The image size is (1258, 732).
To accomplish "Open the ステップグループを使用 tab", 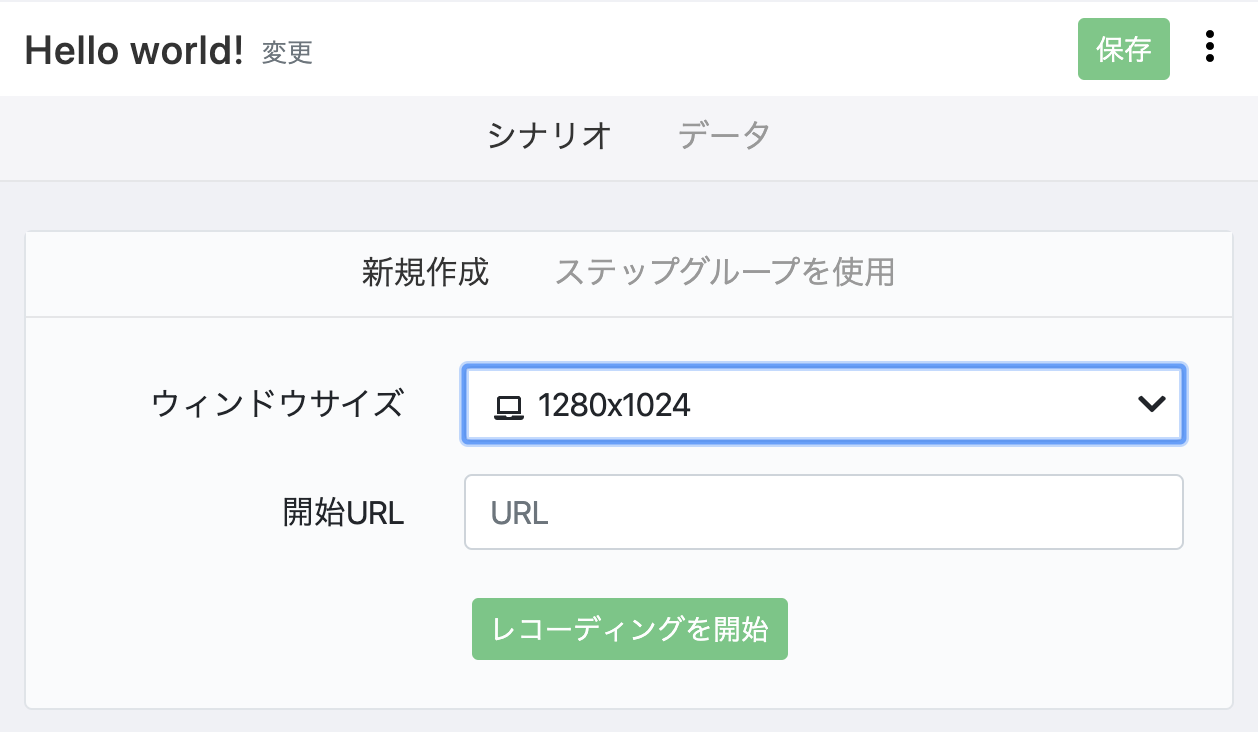I will [x=724, y=272].
